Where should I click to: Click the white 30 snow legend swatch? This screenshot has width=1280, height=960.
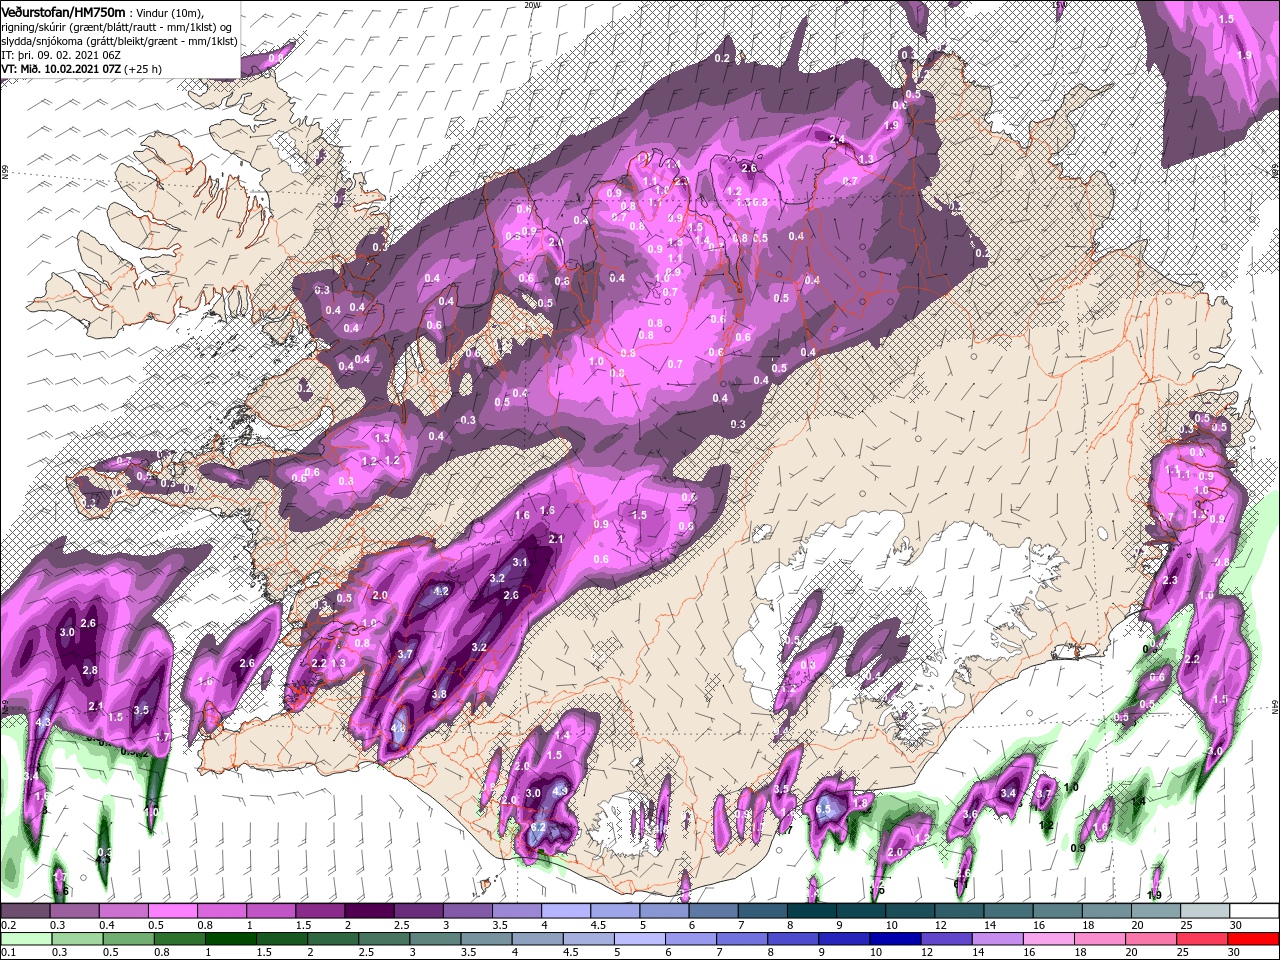tap(1253, 911)
